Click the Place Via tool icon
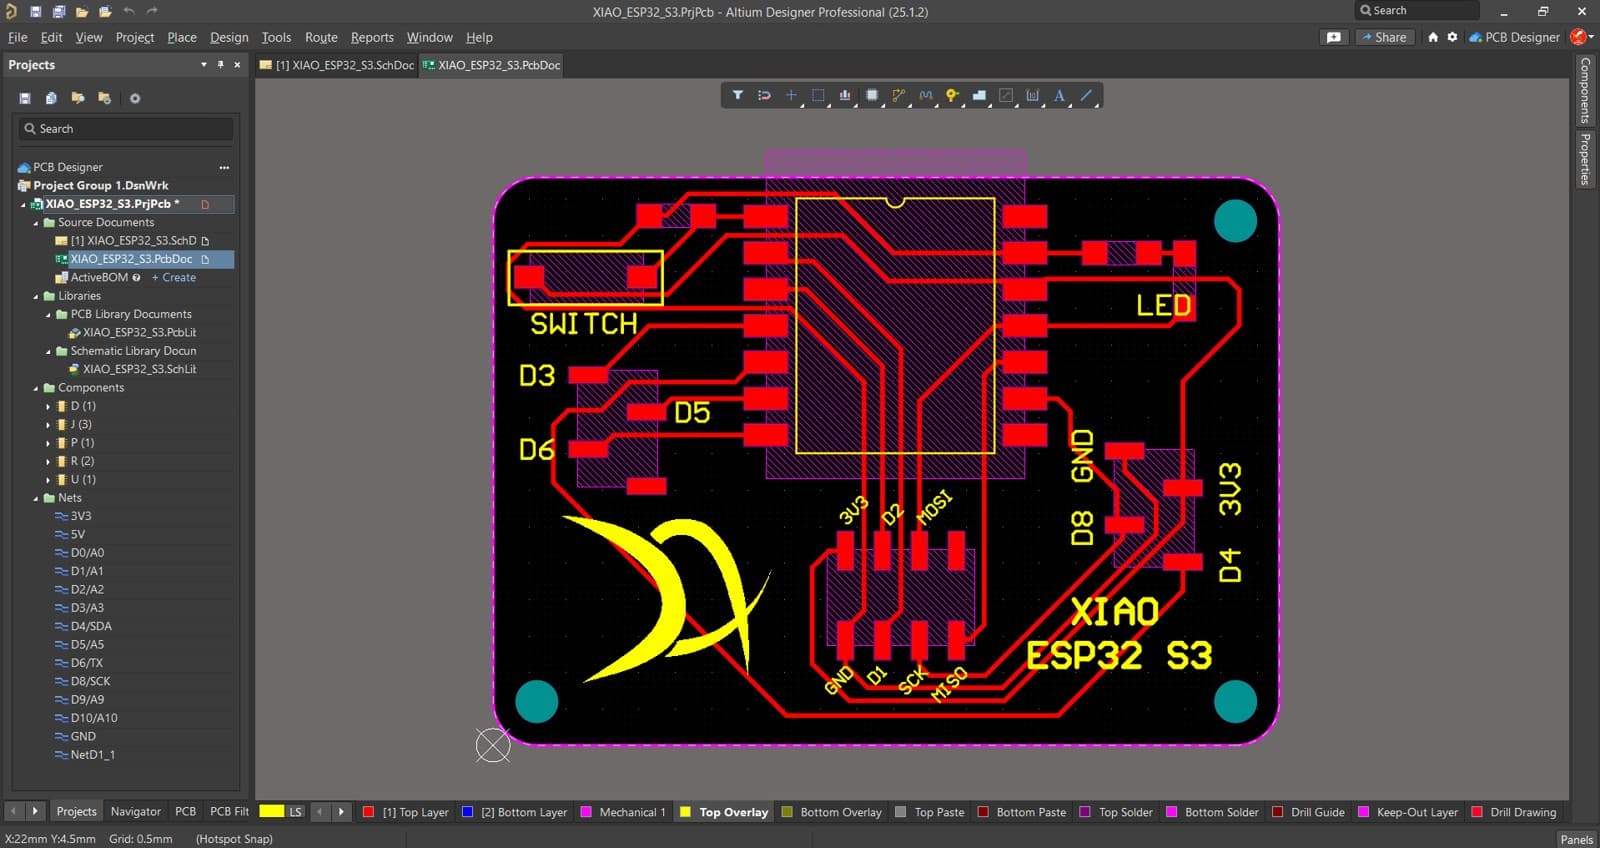 point(952,96)
